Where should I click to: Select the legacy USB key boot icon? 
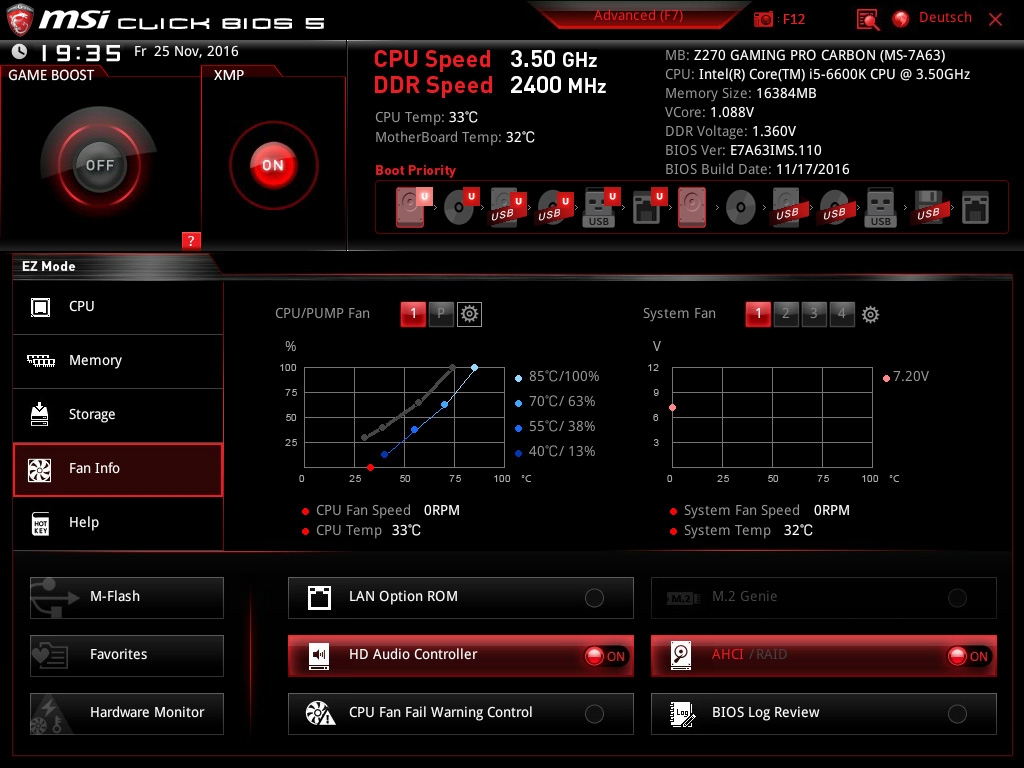[x=880, y=207]
